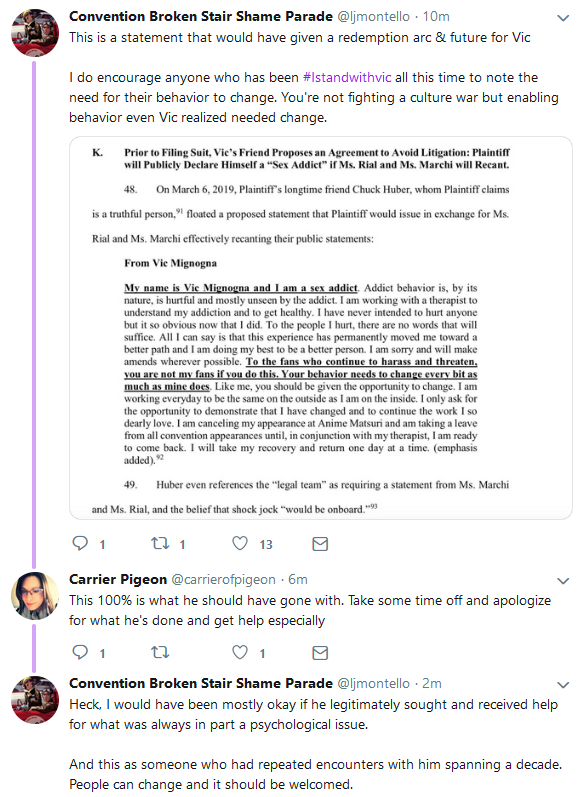Click the 6m timestamp on Carrier Pigeon's tweet
Screen dimensions: 584x797
point(298,579)
